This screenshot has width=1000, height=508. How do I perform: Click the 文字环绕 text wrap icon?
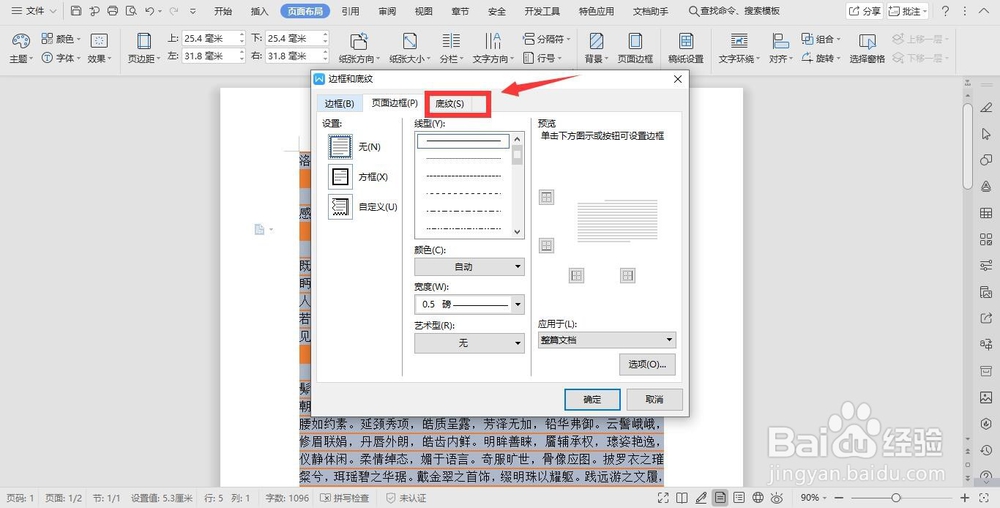(x=739, y=41)
